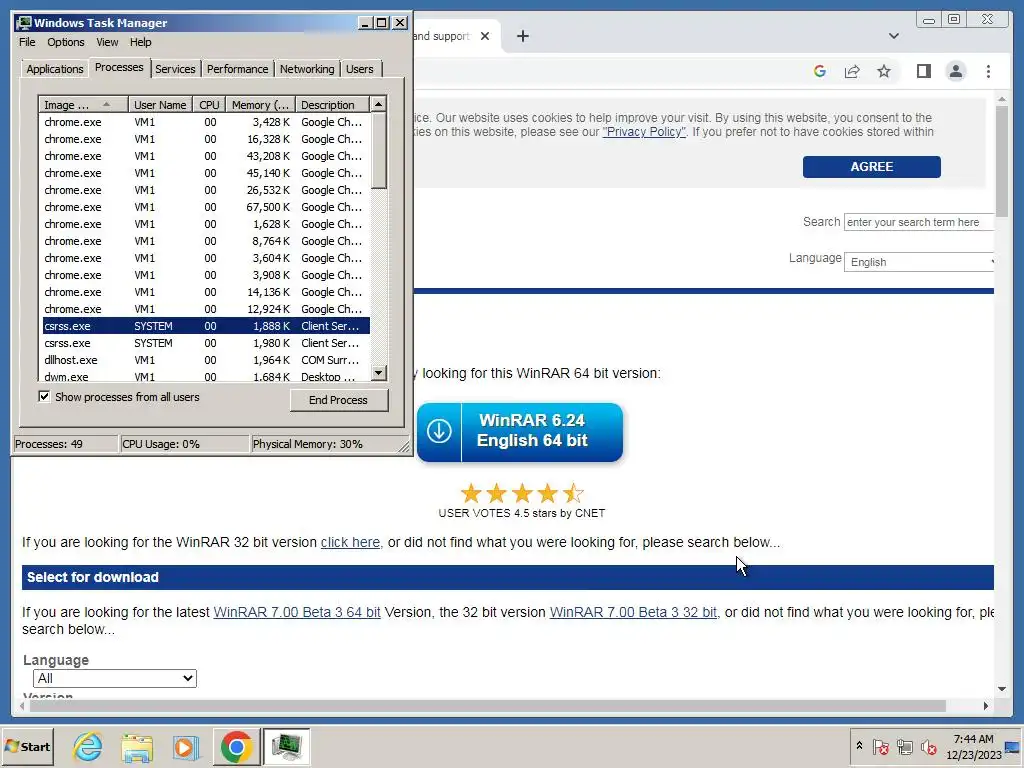The width and height of the screenshot is (1024, 768).
Task: Open Internet Explorer from the taskbar
Action: [88, 746]
